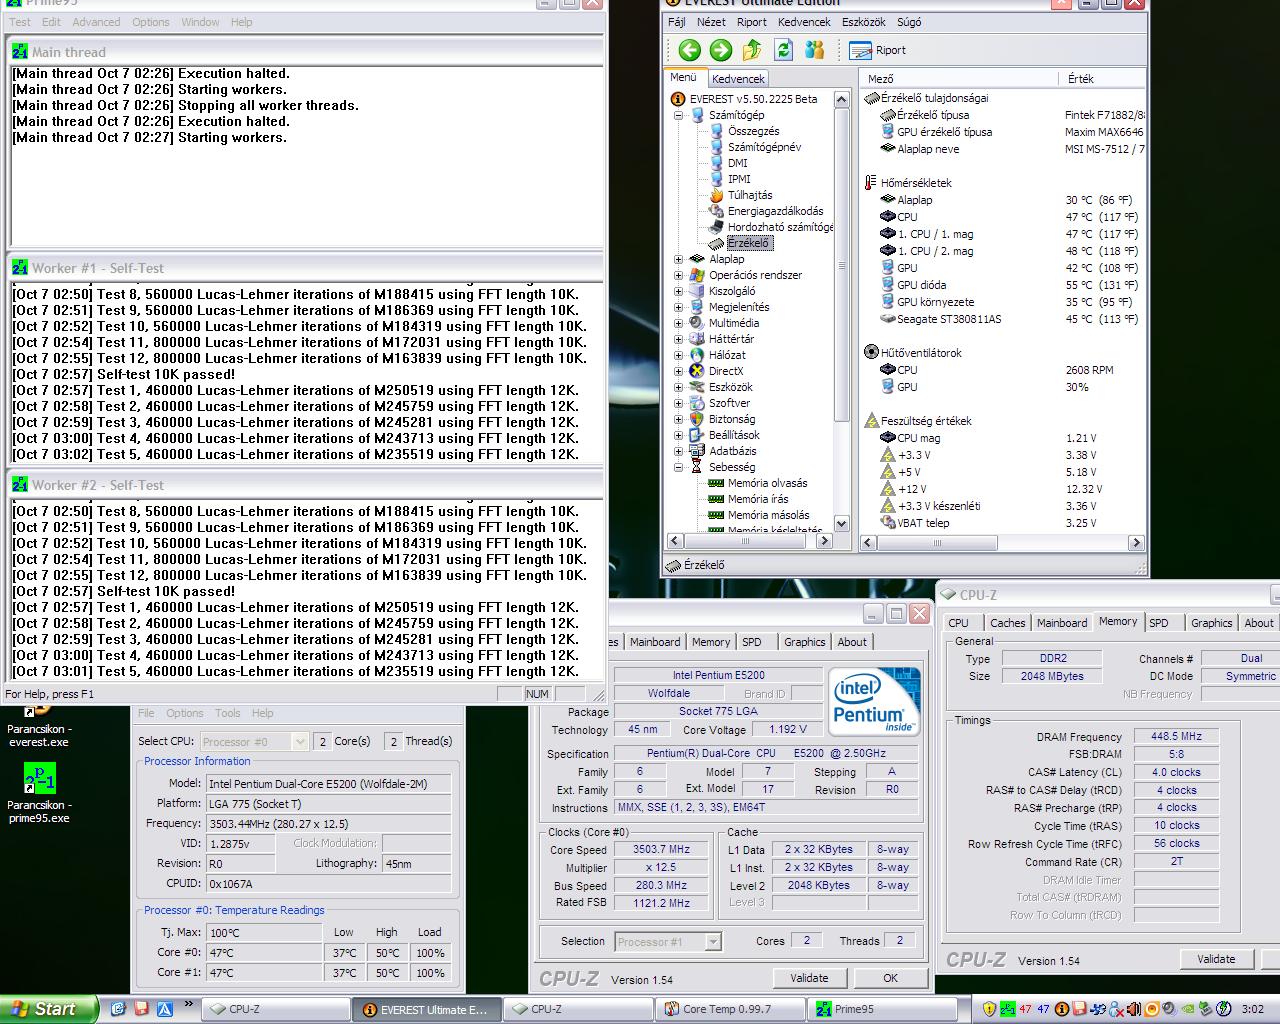Click OK button in CPU-Z window

890,978
